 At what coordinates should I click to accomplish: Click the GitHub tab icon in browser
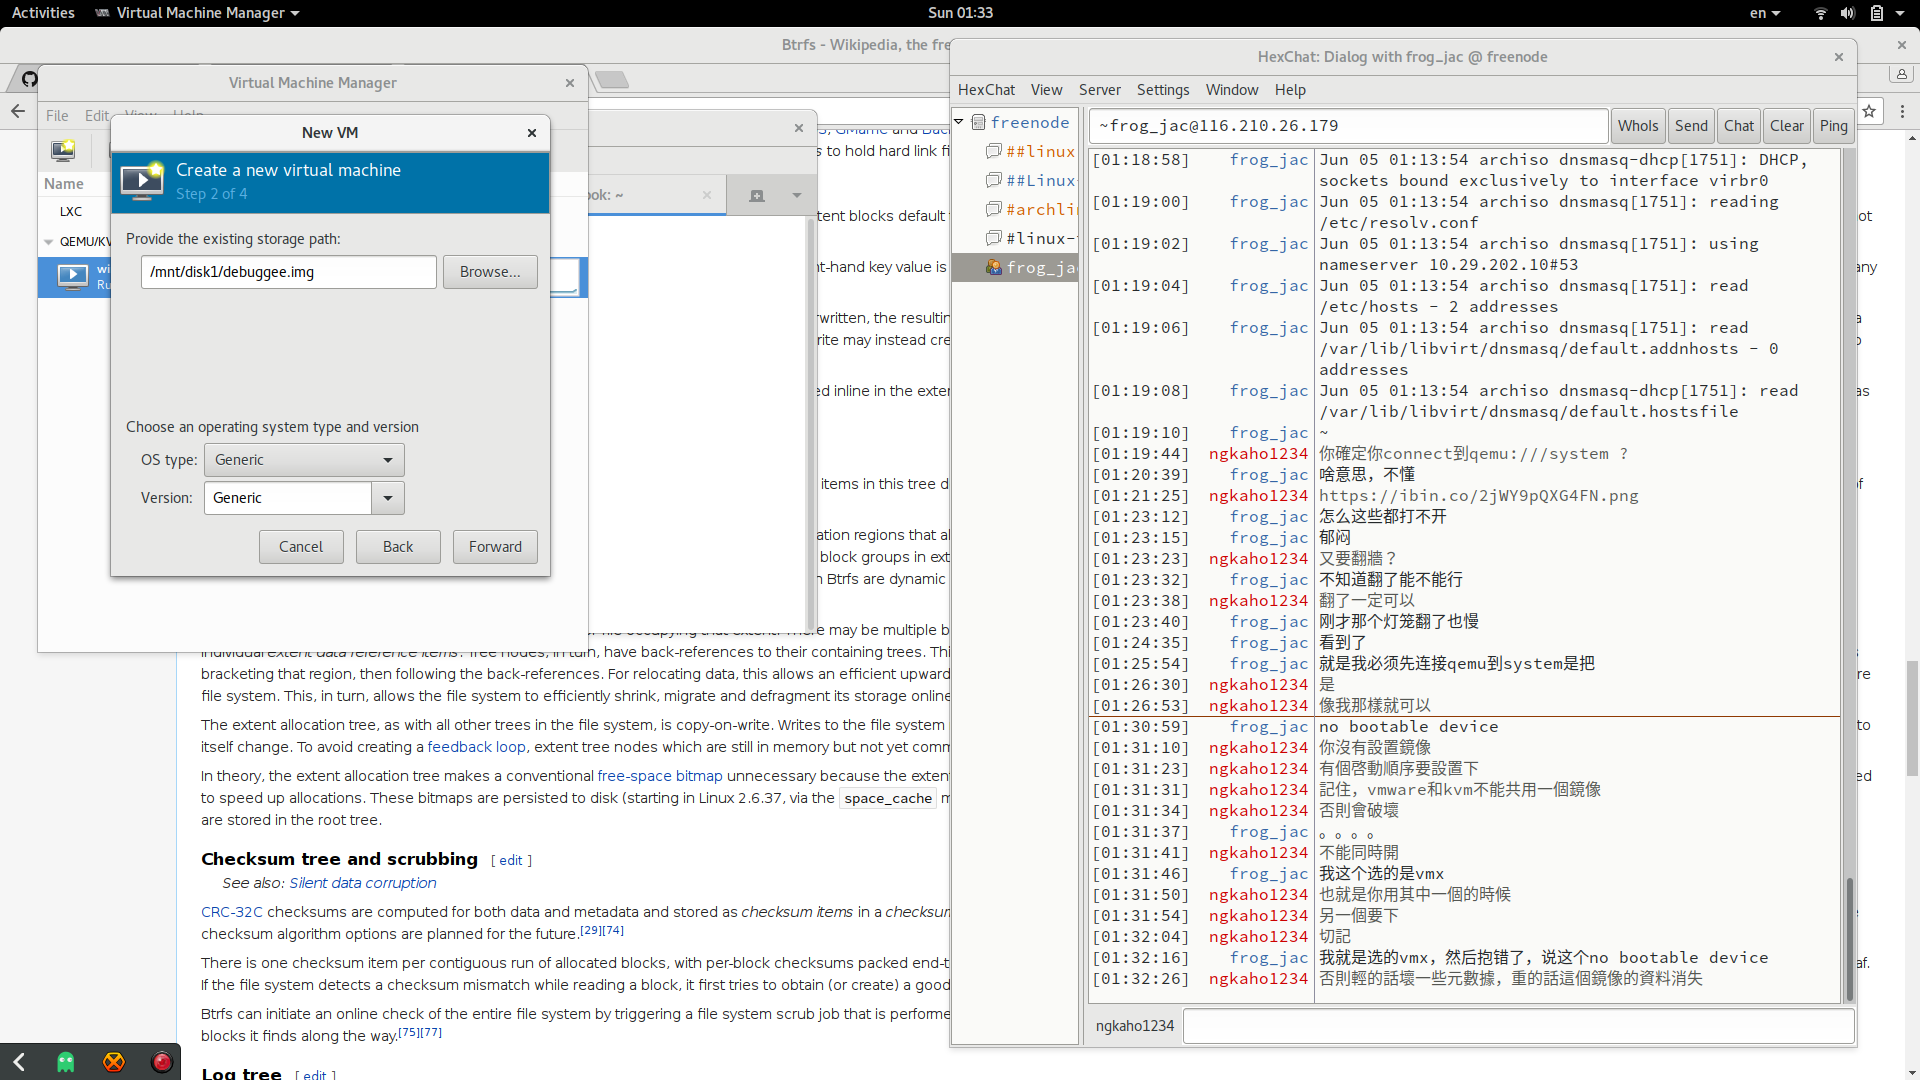[x=30, y=79]
